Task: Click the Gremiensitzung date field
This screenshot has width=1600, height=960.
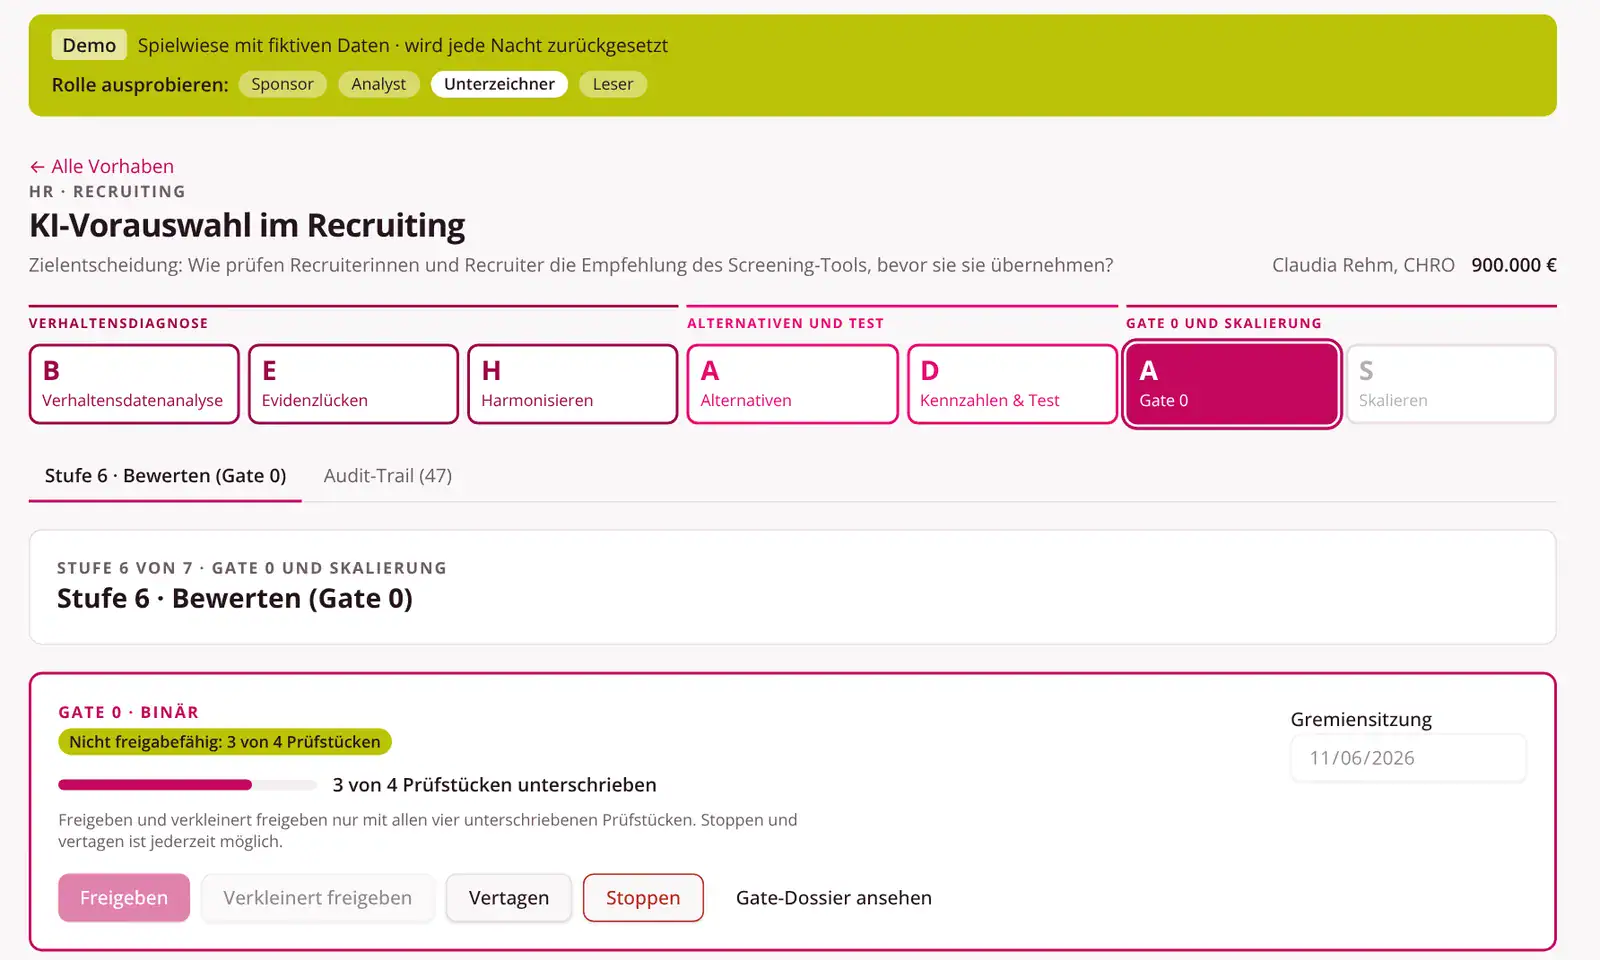Action: point(1408,758)
